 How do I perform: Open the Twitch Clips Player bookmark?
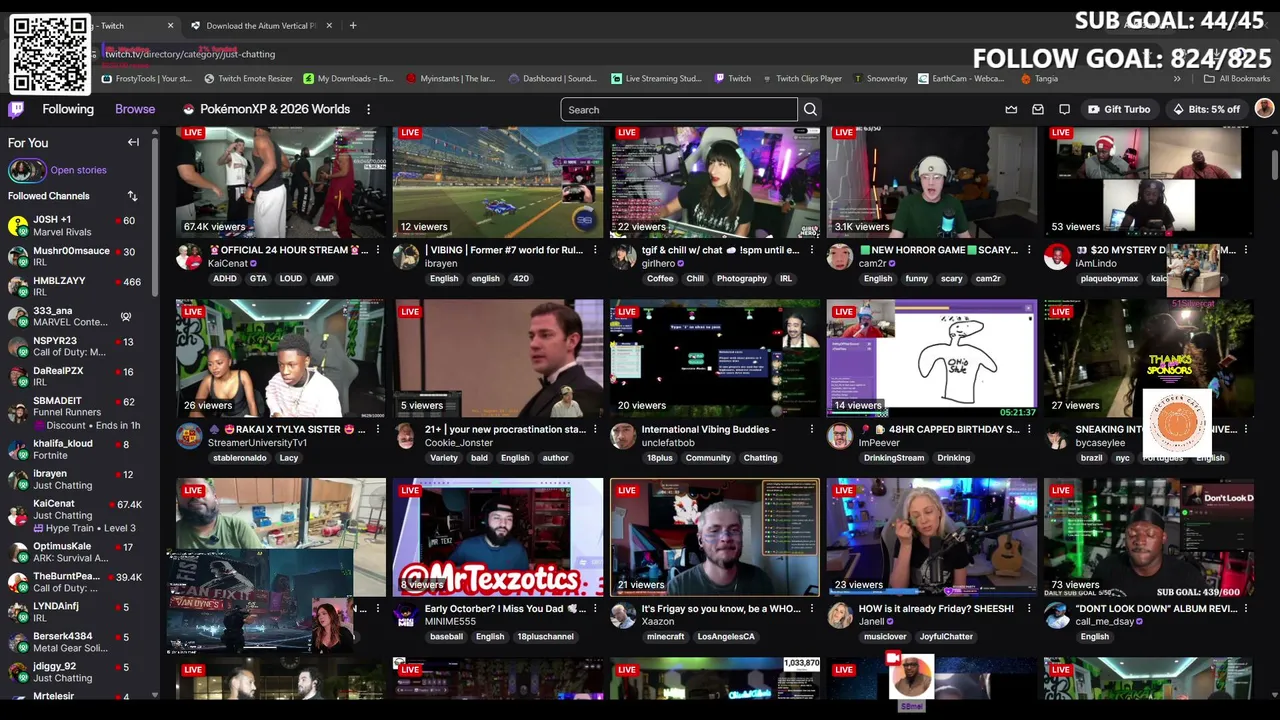[800, 78]
